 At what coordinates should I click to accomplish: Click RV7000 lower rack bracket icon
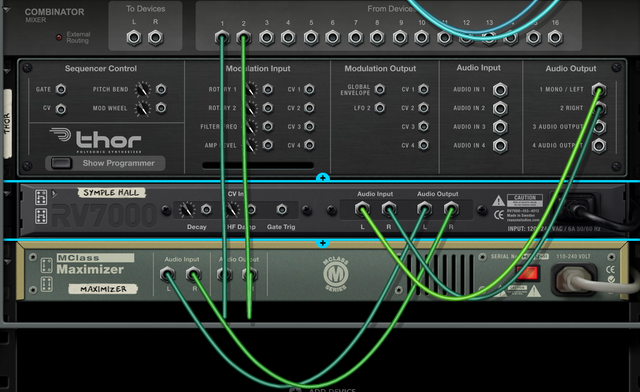(41, 216)
